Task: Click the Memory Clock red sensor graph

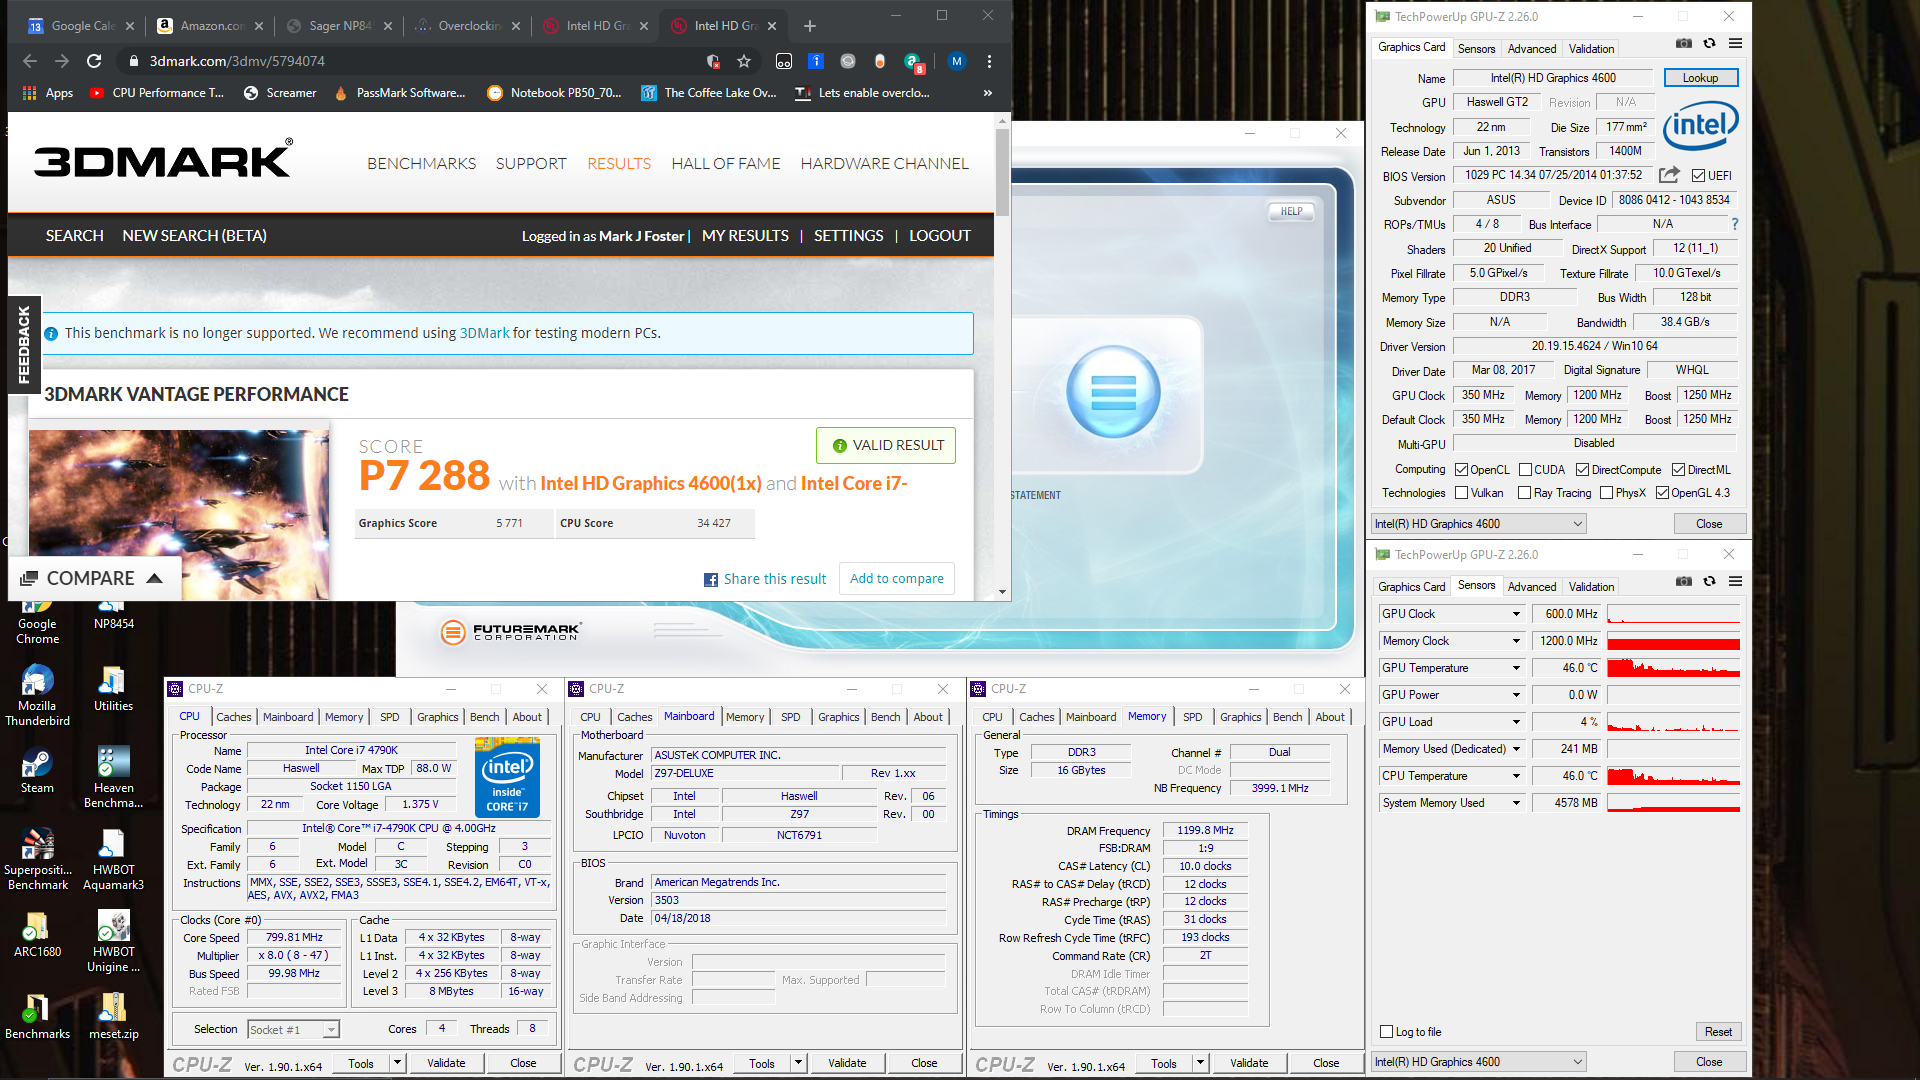Action: (x=1673, y=641)
